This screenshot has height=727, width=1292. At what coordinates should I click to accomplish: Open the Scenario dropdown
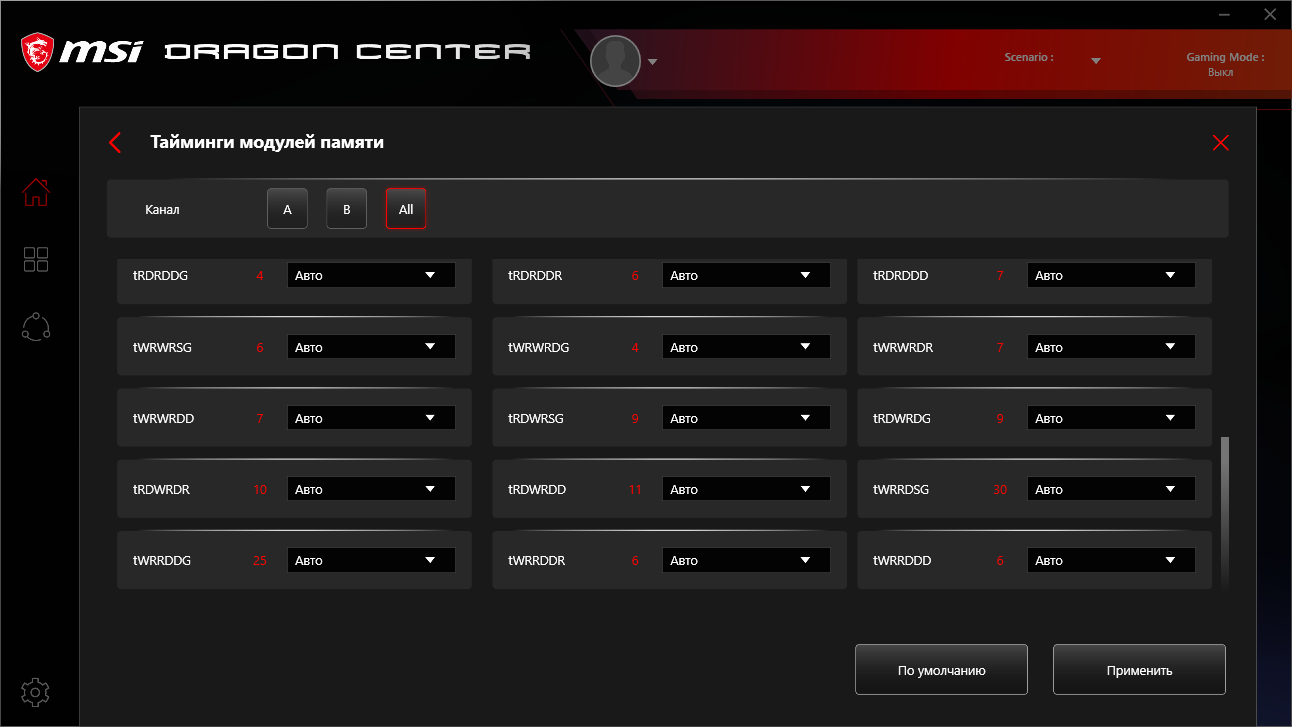coord(1096,61)
